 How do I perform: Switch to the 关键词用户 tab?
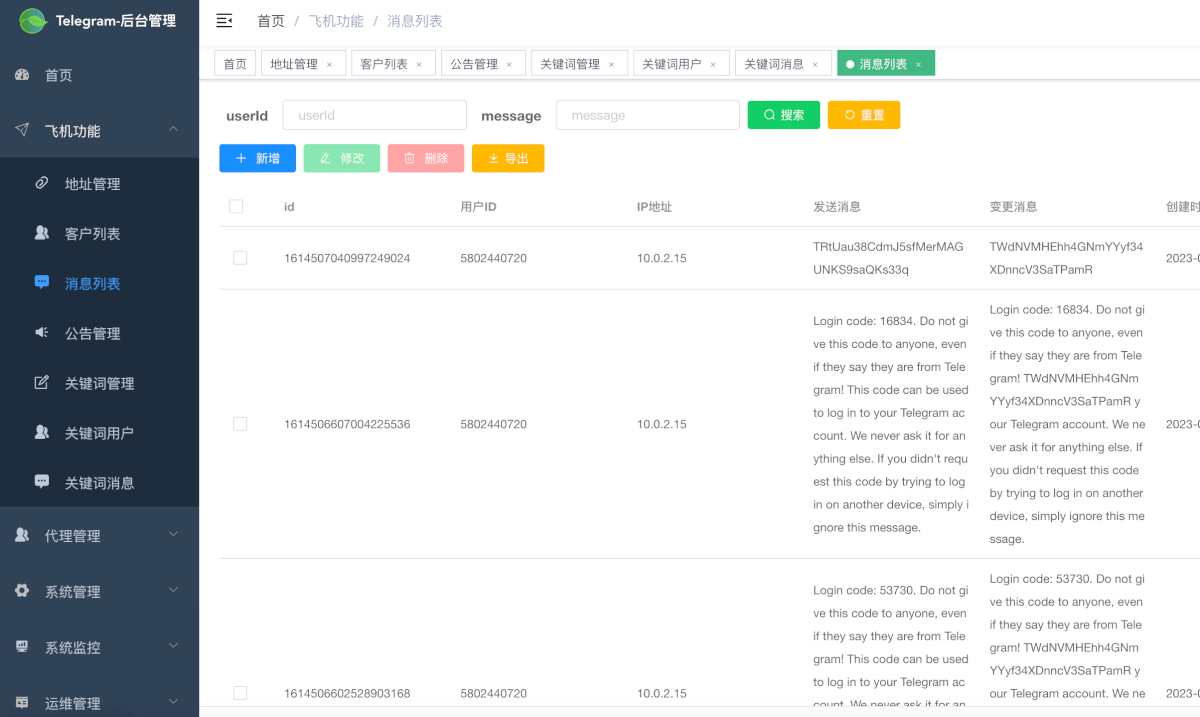pos(671,64)
